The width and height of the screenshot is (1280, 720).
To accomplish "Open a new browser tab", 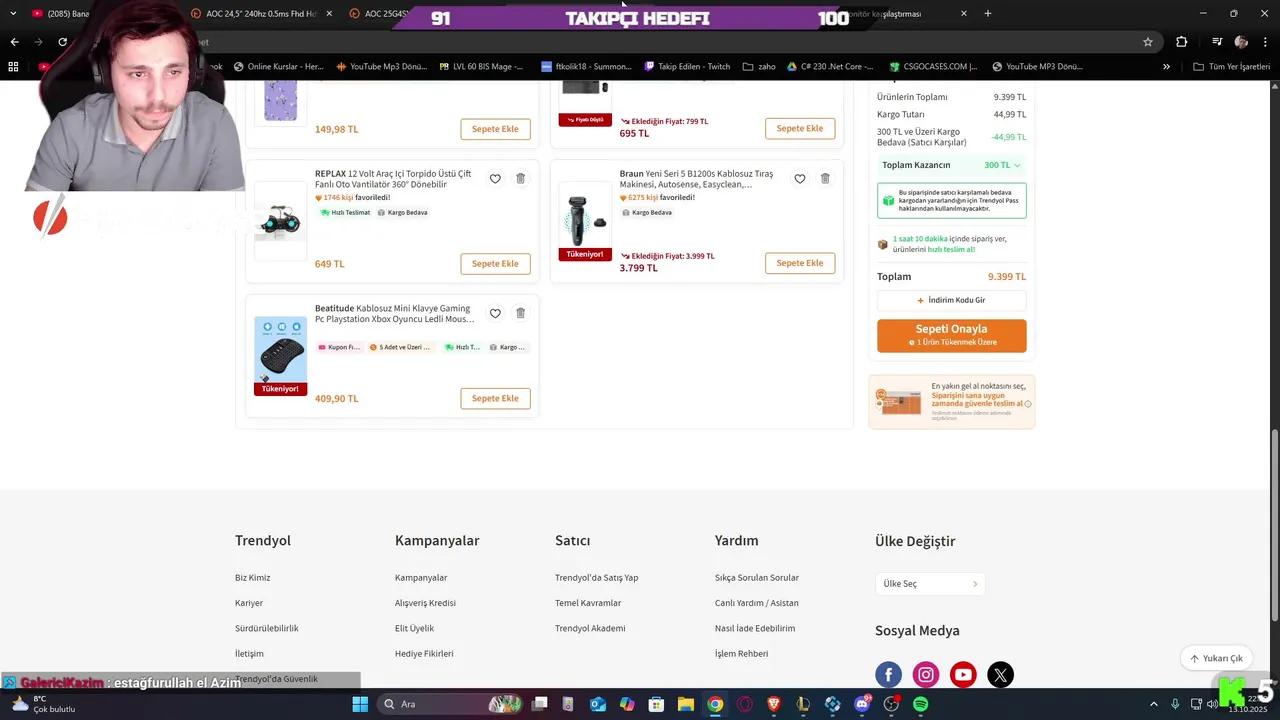I will tap(988, 14).
